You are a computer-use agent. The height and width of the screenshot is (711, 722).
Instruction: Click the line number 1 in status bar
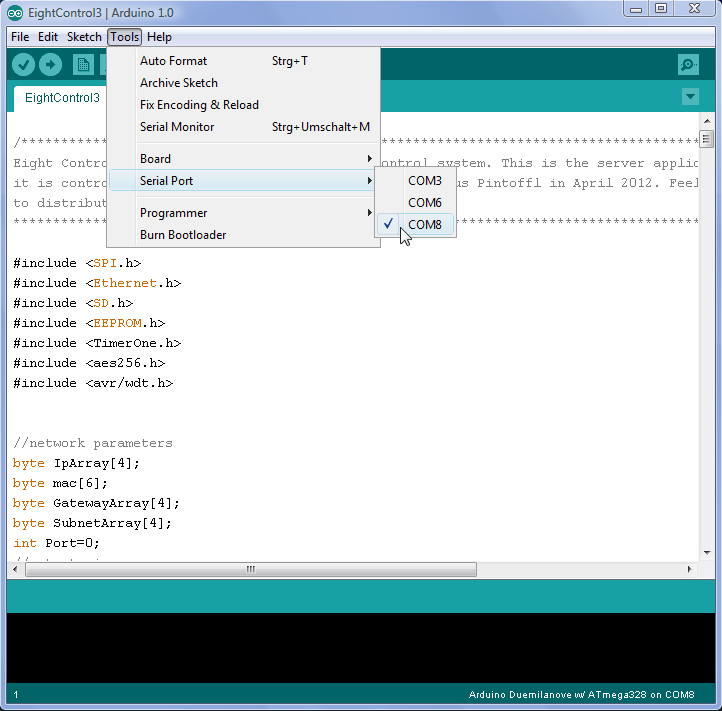(x=16, y=694)
